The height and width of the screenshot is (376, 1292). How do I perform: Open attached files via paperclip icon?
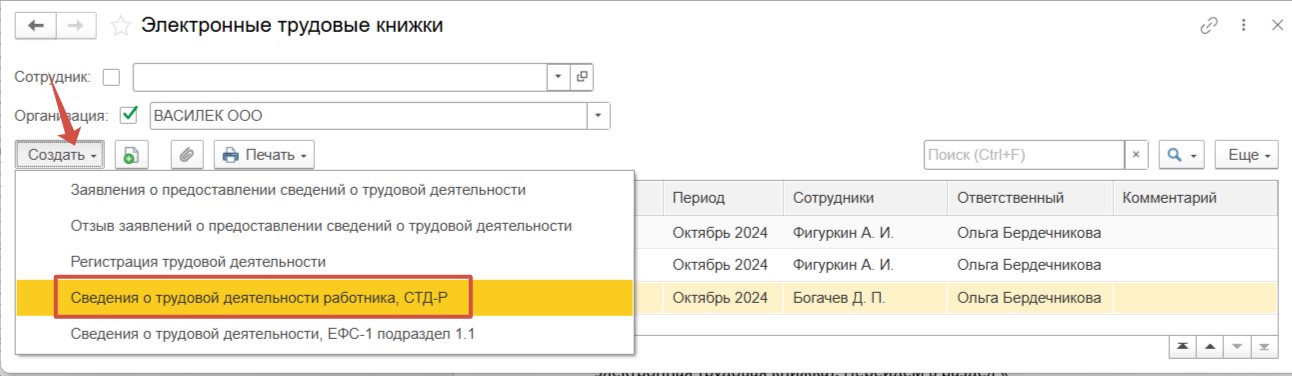tap(187, 155)
